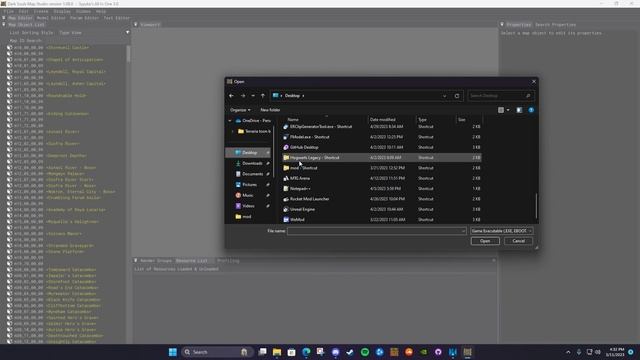Switch to the Text Editor tab

tap(117, 18)
